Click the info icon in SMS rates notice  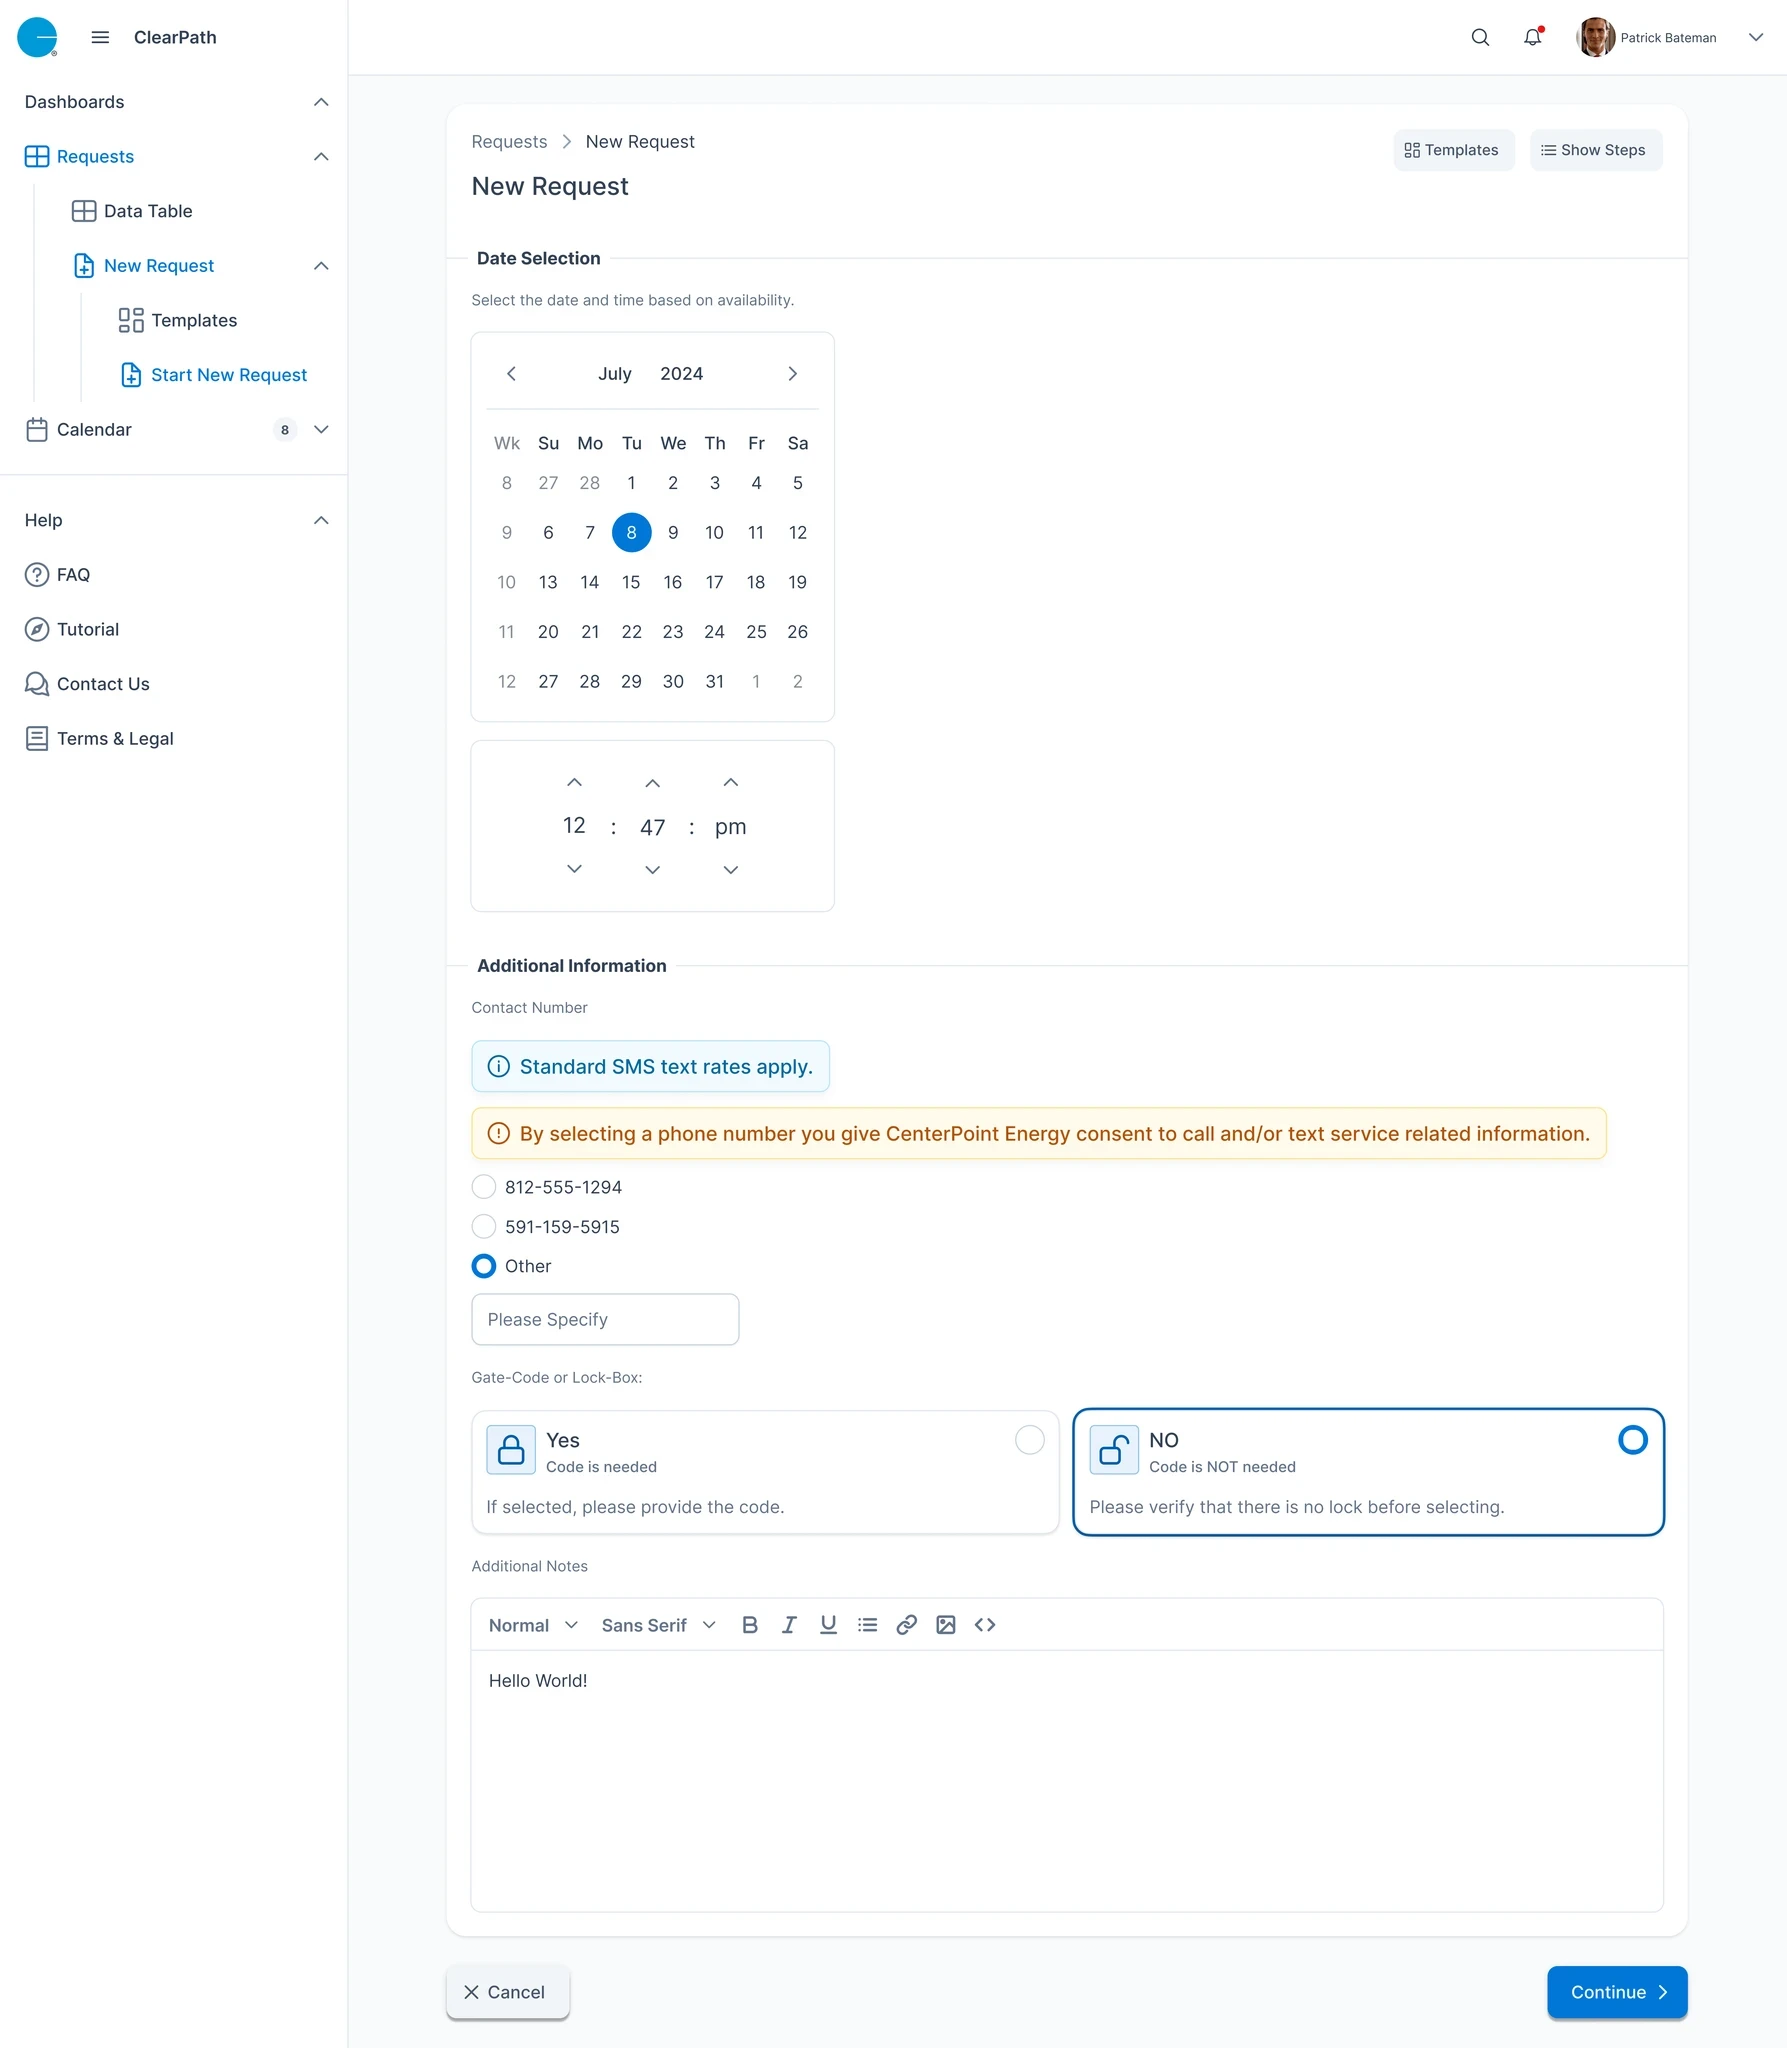click(x=498, y=1066)
